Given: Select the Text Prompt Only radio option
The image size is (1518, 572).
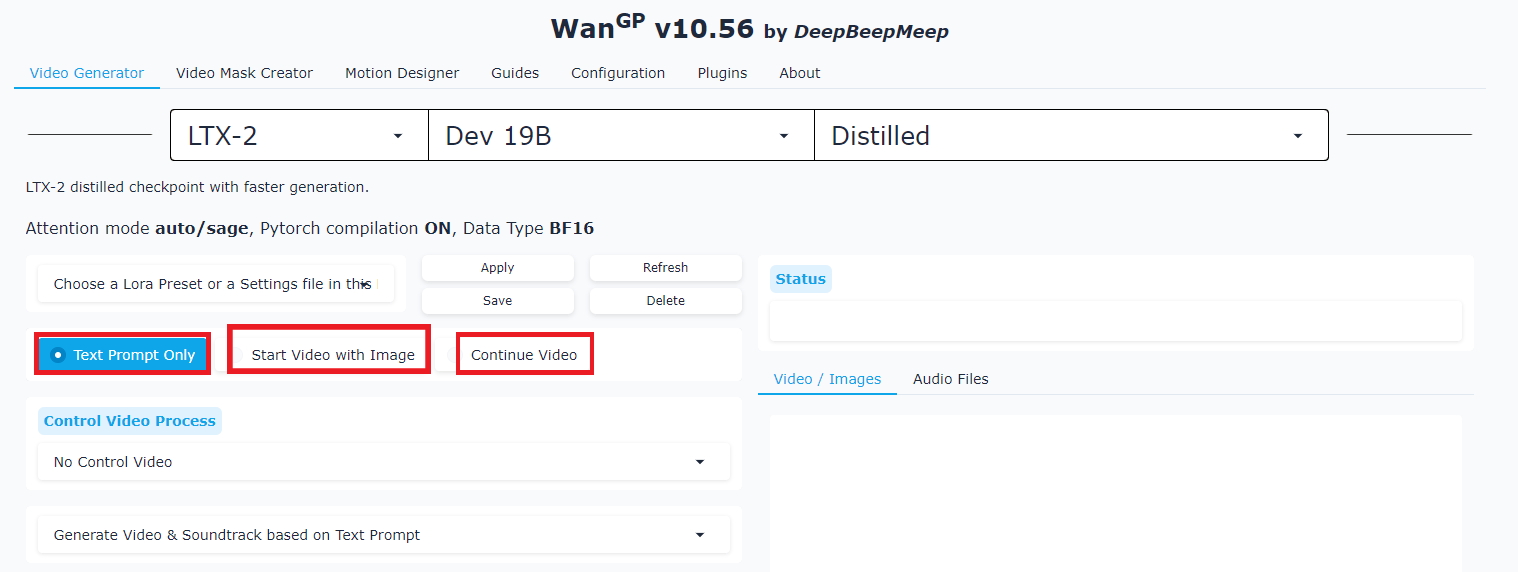Looking at the screenshot, I should 123,355.
